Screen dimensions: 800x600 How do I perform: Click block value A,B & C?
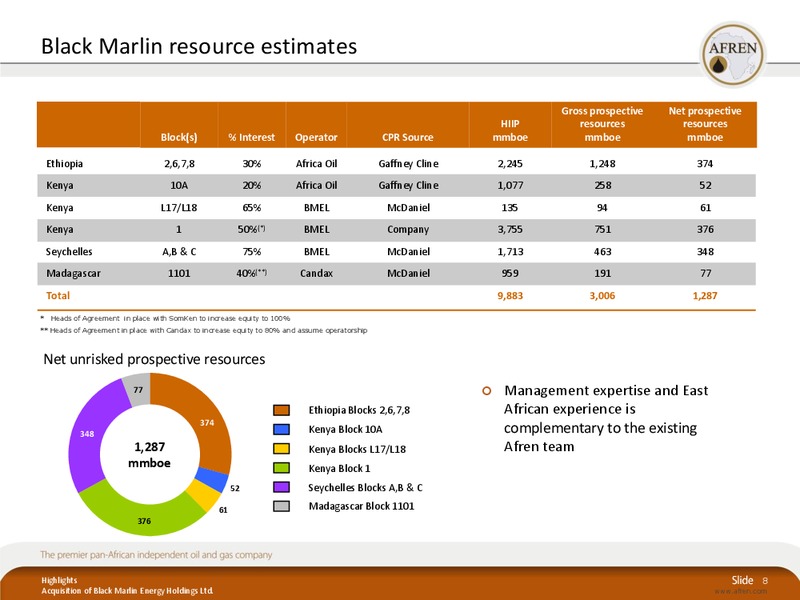[x=179, y=252]
